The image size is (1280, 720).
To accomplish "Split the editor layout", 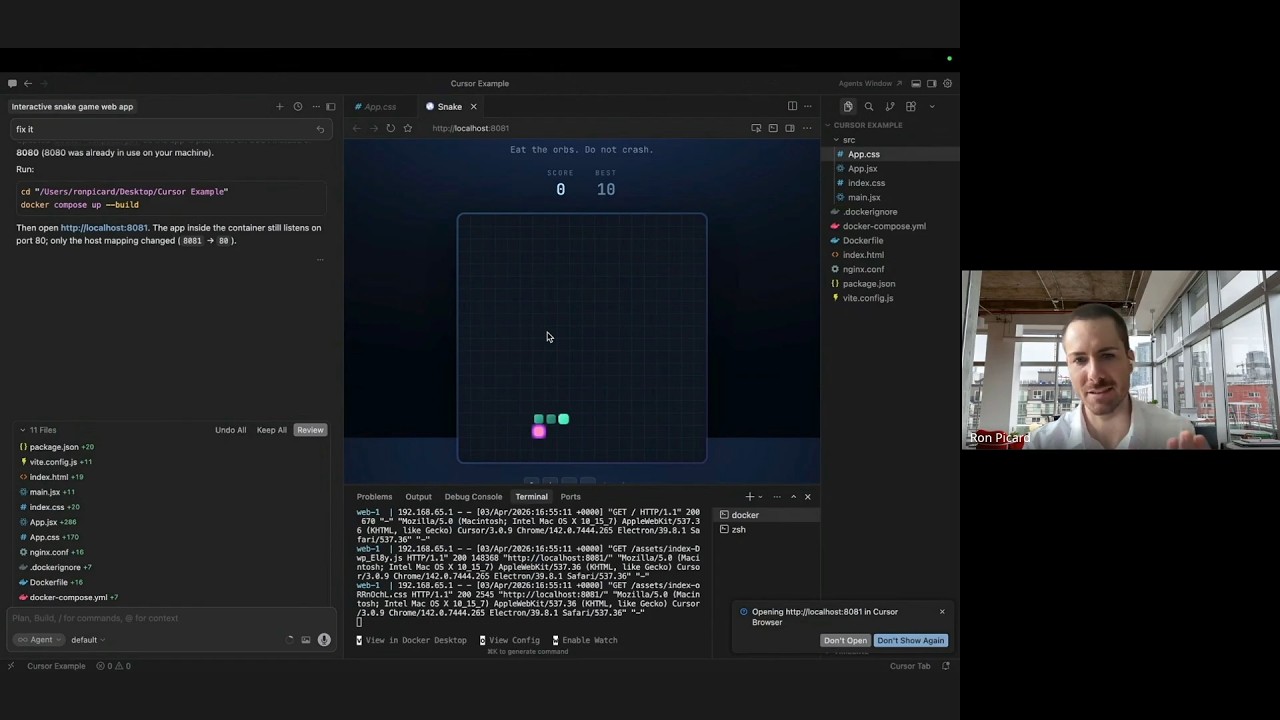I will (x=792, y=107).
